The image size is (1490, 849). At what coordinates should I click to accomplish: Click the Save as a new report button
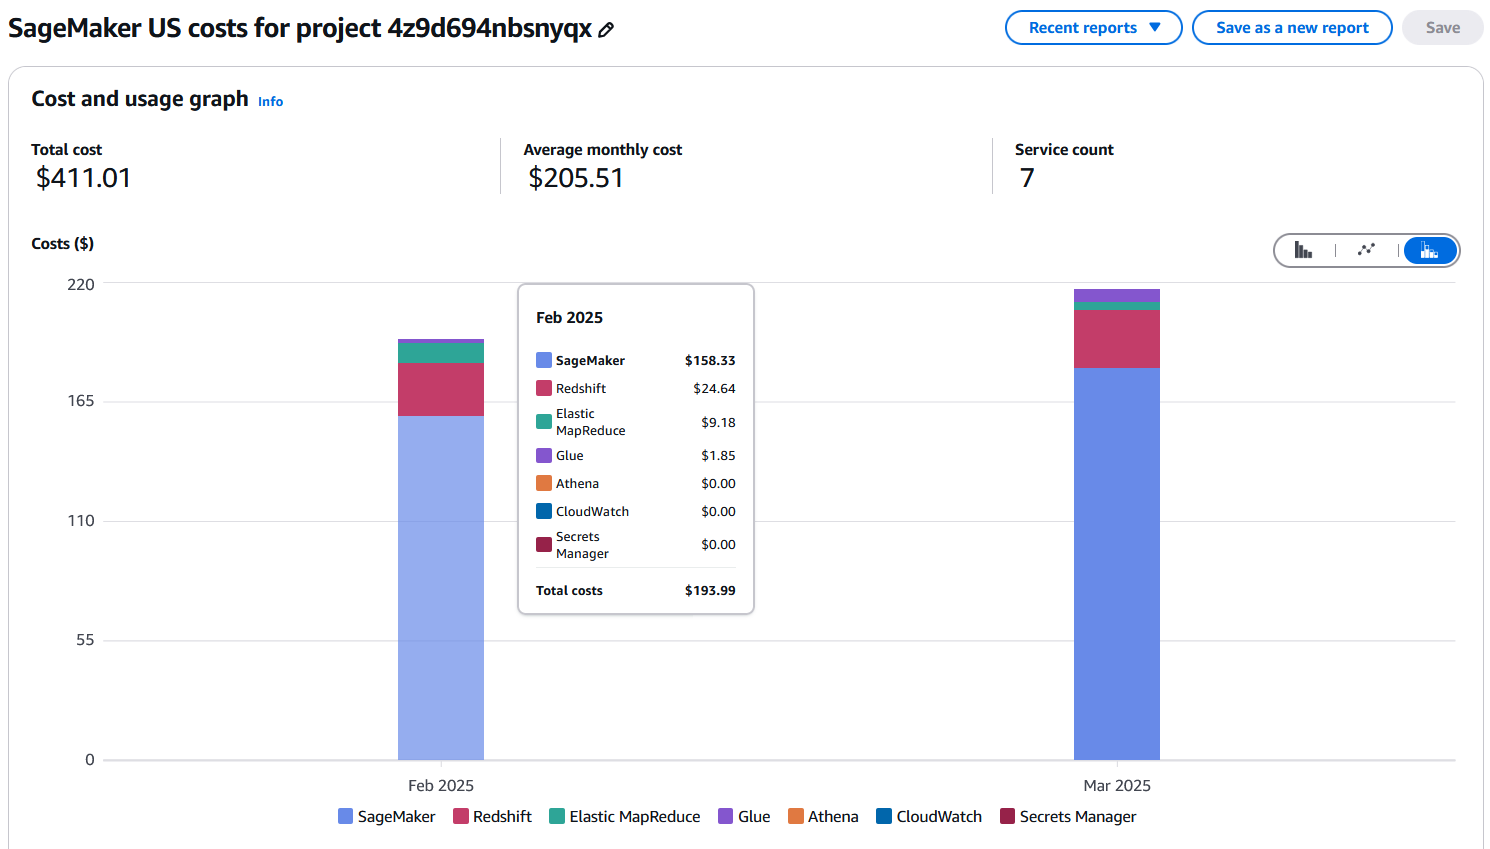(x=1292, y=28)
